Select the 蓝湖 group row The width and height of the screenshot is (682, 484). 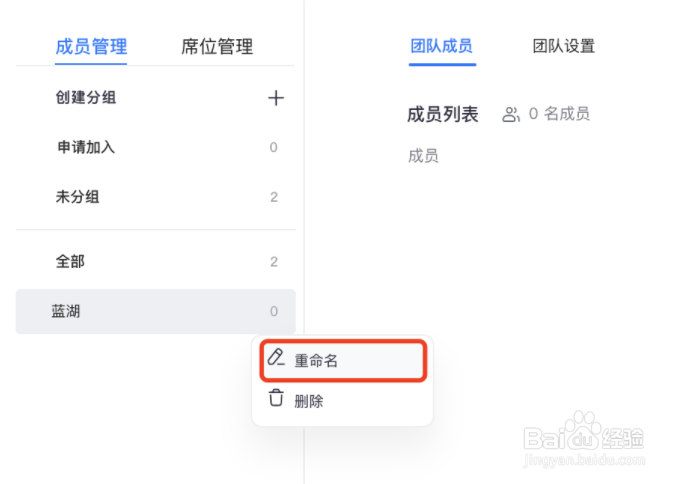coord(156,311)
